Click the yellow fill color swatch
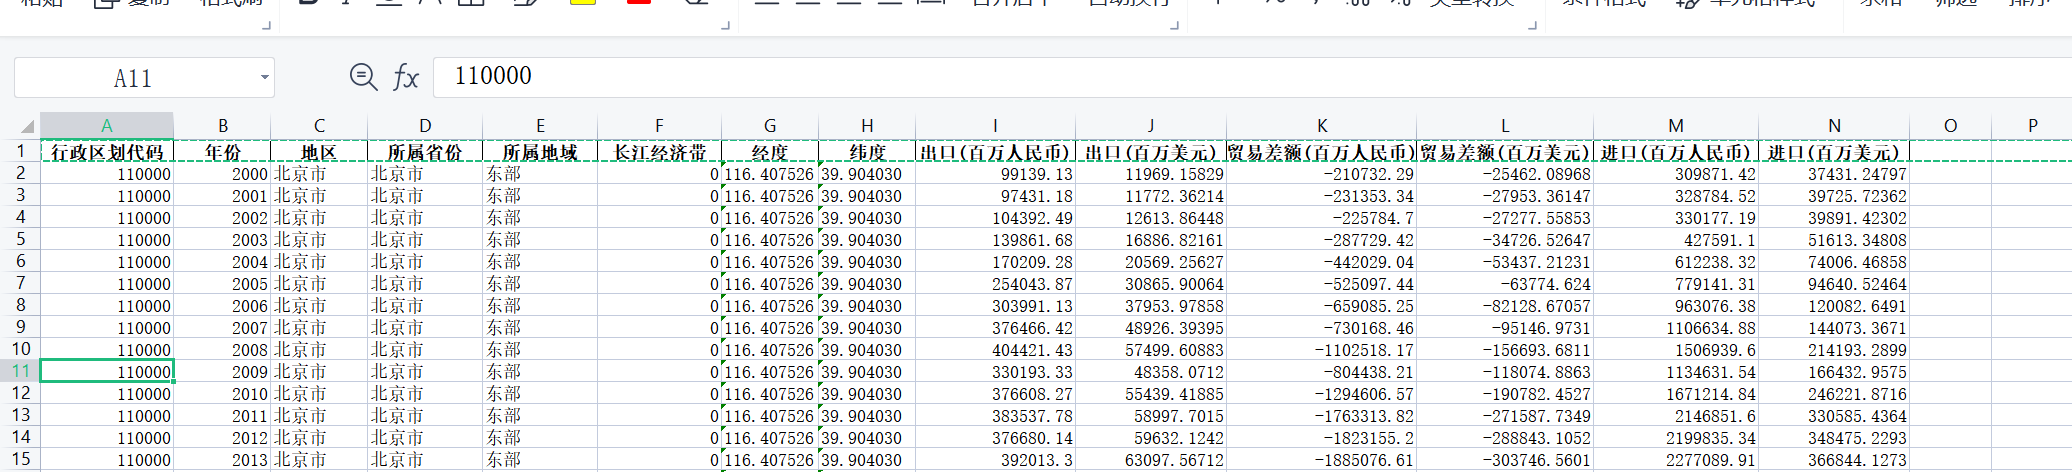The height and width of the screenshot is (472, 2072). (582, 3)
